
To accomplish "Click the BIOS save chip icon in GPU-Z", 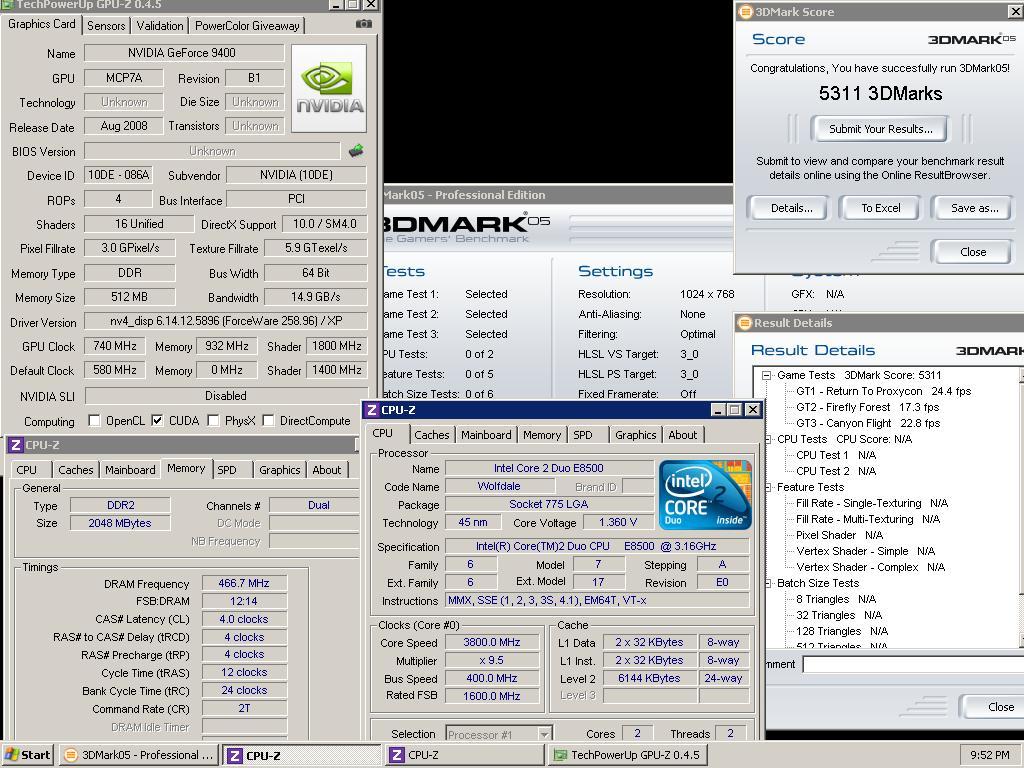I will coord(356,151).
